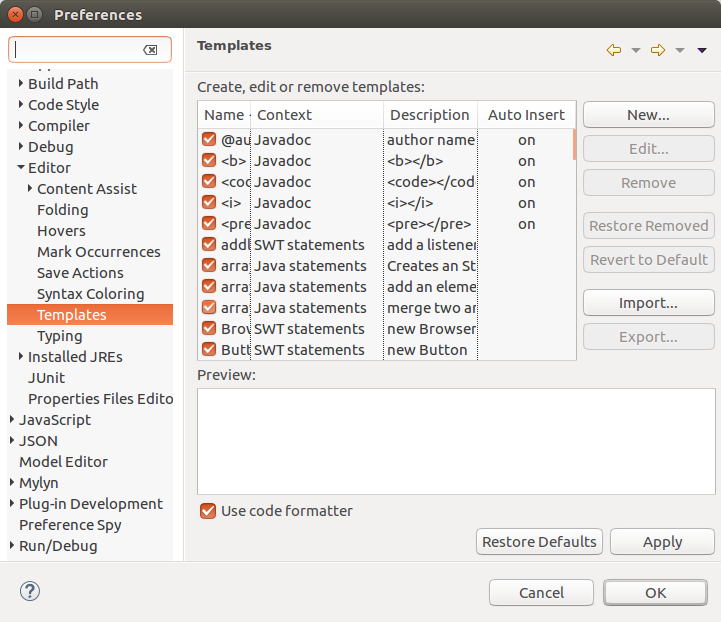Click Restore Defaults button
This screenshot has height=622, width=721.
[539, 542]
